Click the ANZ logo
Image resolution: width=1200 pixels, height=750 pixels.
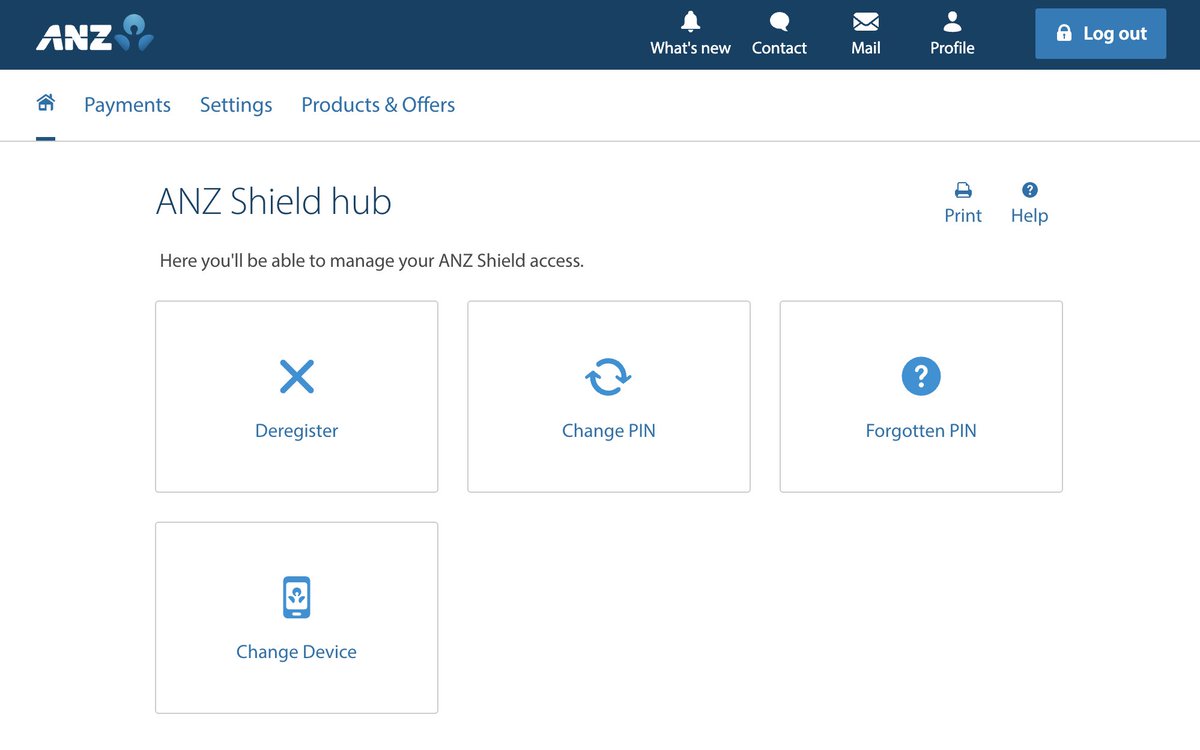click(x=95, y=33)
